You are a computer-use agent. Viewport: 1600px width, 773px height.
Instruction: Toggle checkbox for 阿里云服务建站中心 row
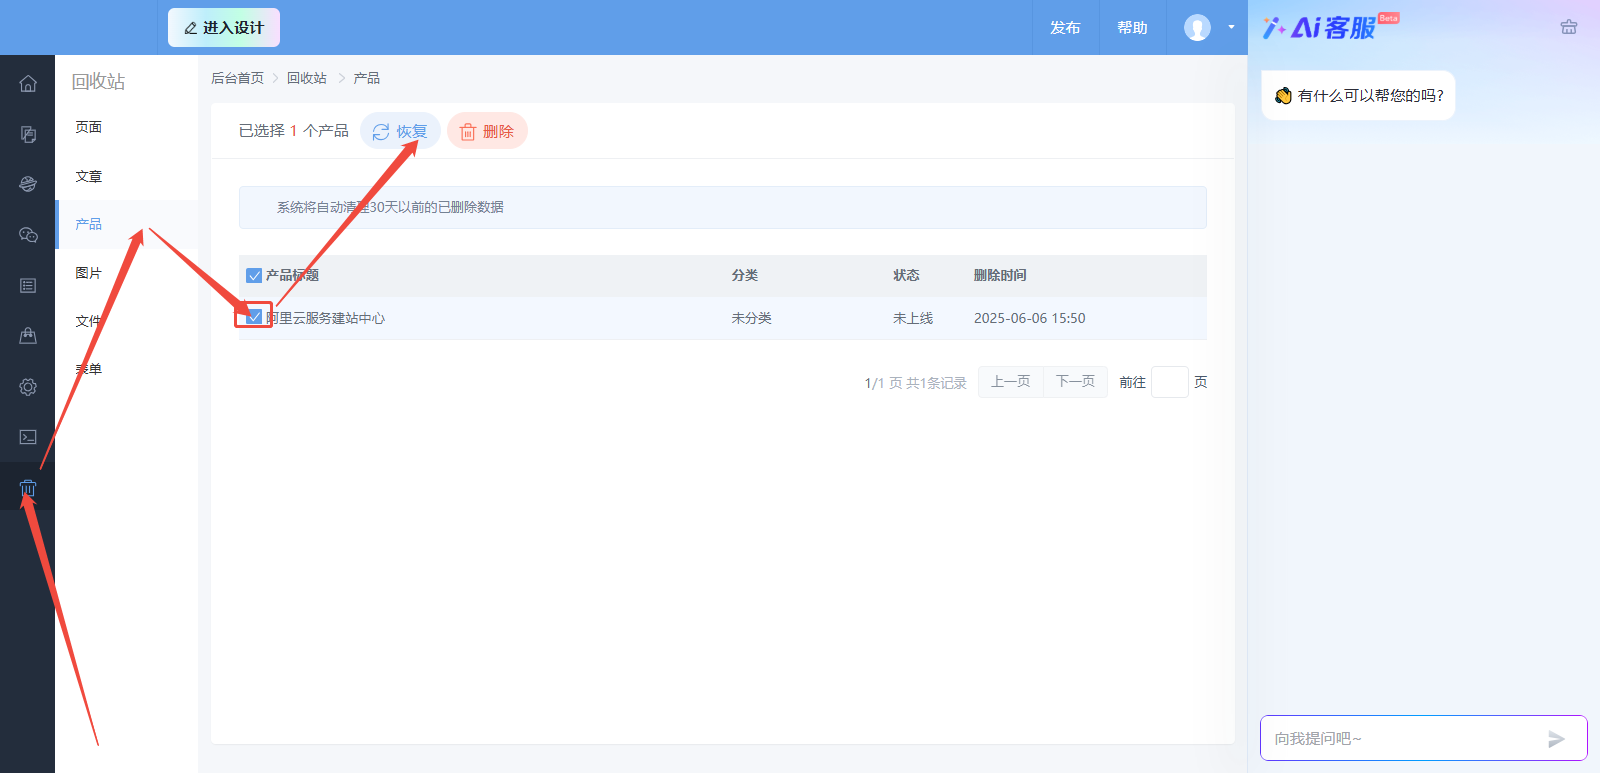point(254,317)
